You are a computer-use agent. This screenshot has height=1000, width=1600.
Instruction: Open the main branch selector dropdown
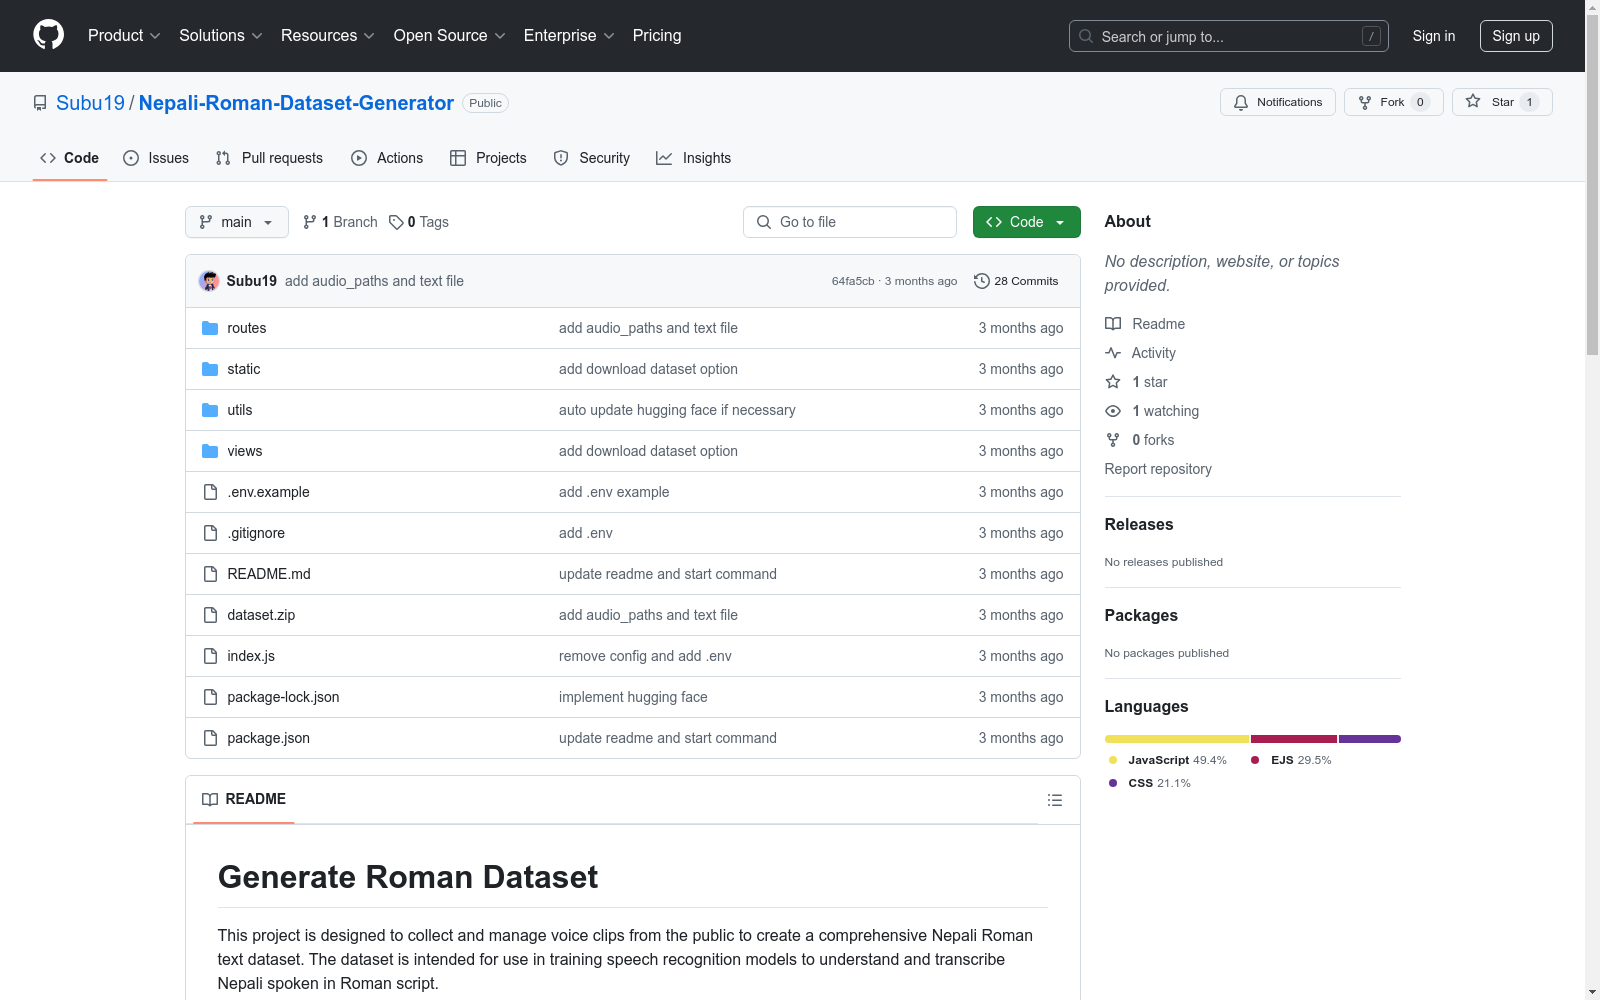[x=237, y=222]
